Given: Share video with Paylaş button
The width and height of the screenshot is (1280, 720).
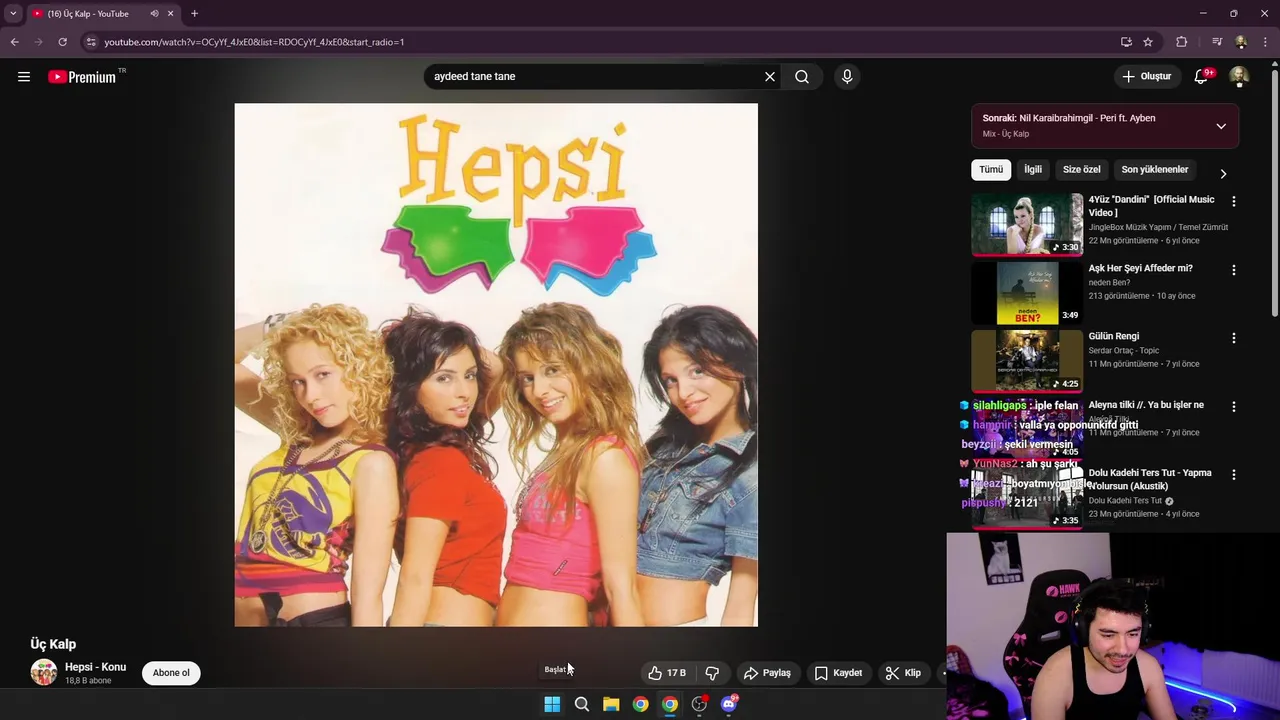Looking at the screenshot, I should [767, 673].
